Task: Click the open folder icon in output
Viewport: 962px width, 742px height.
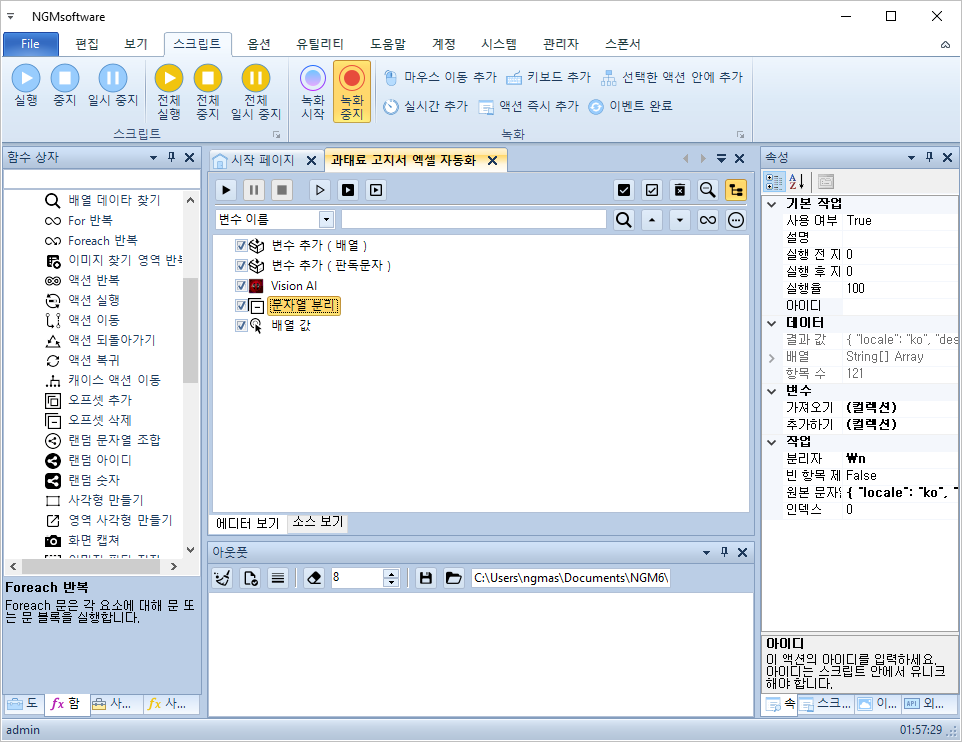Action: click(453, 578)
